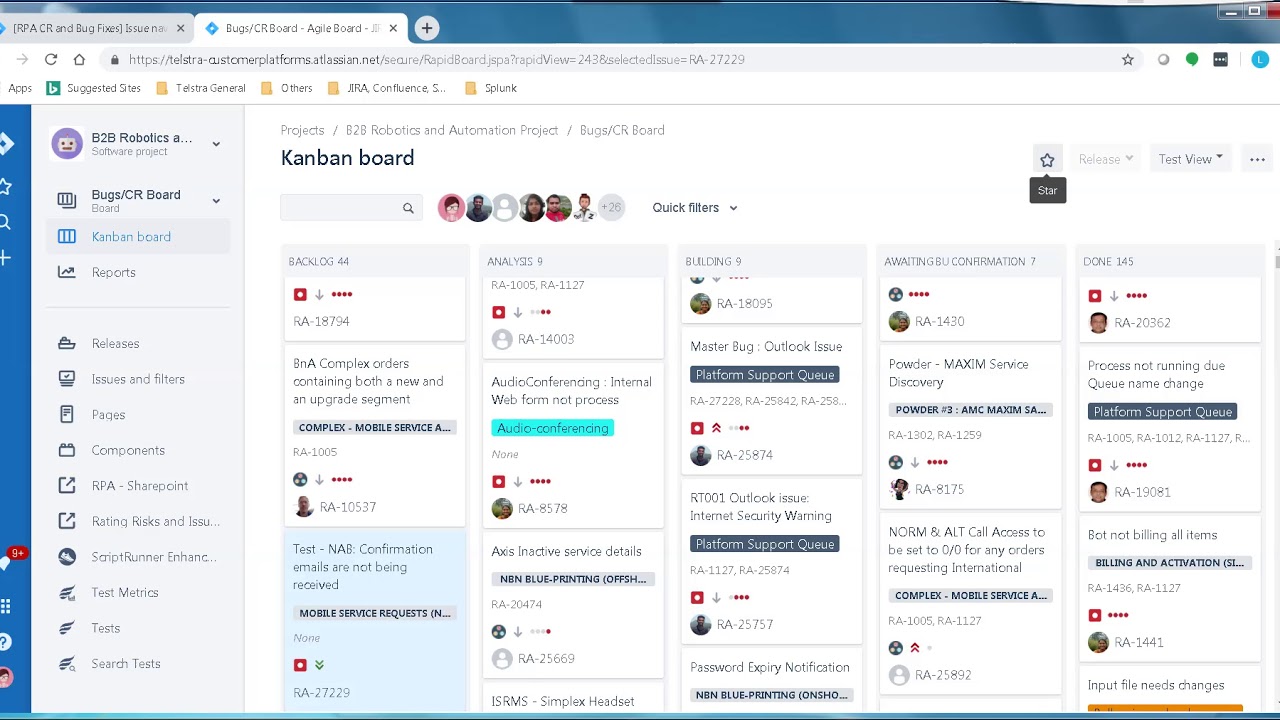Expand the B2B Robotics project dropdown
Image resolution: width=1280 pixels, height=720 pixels.
216,144
